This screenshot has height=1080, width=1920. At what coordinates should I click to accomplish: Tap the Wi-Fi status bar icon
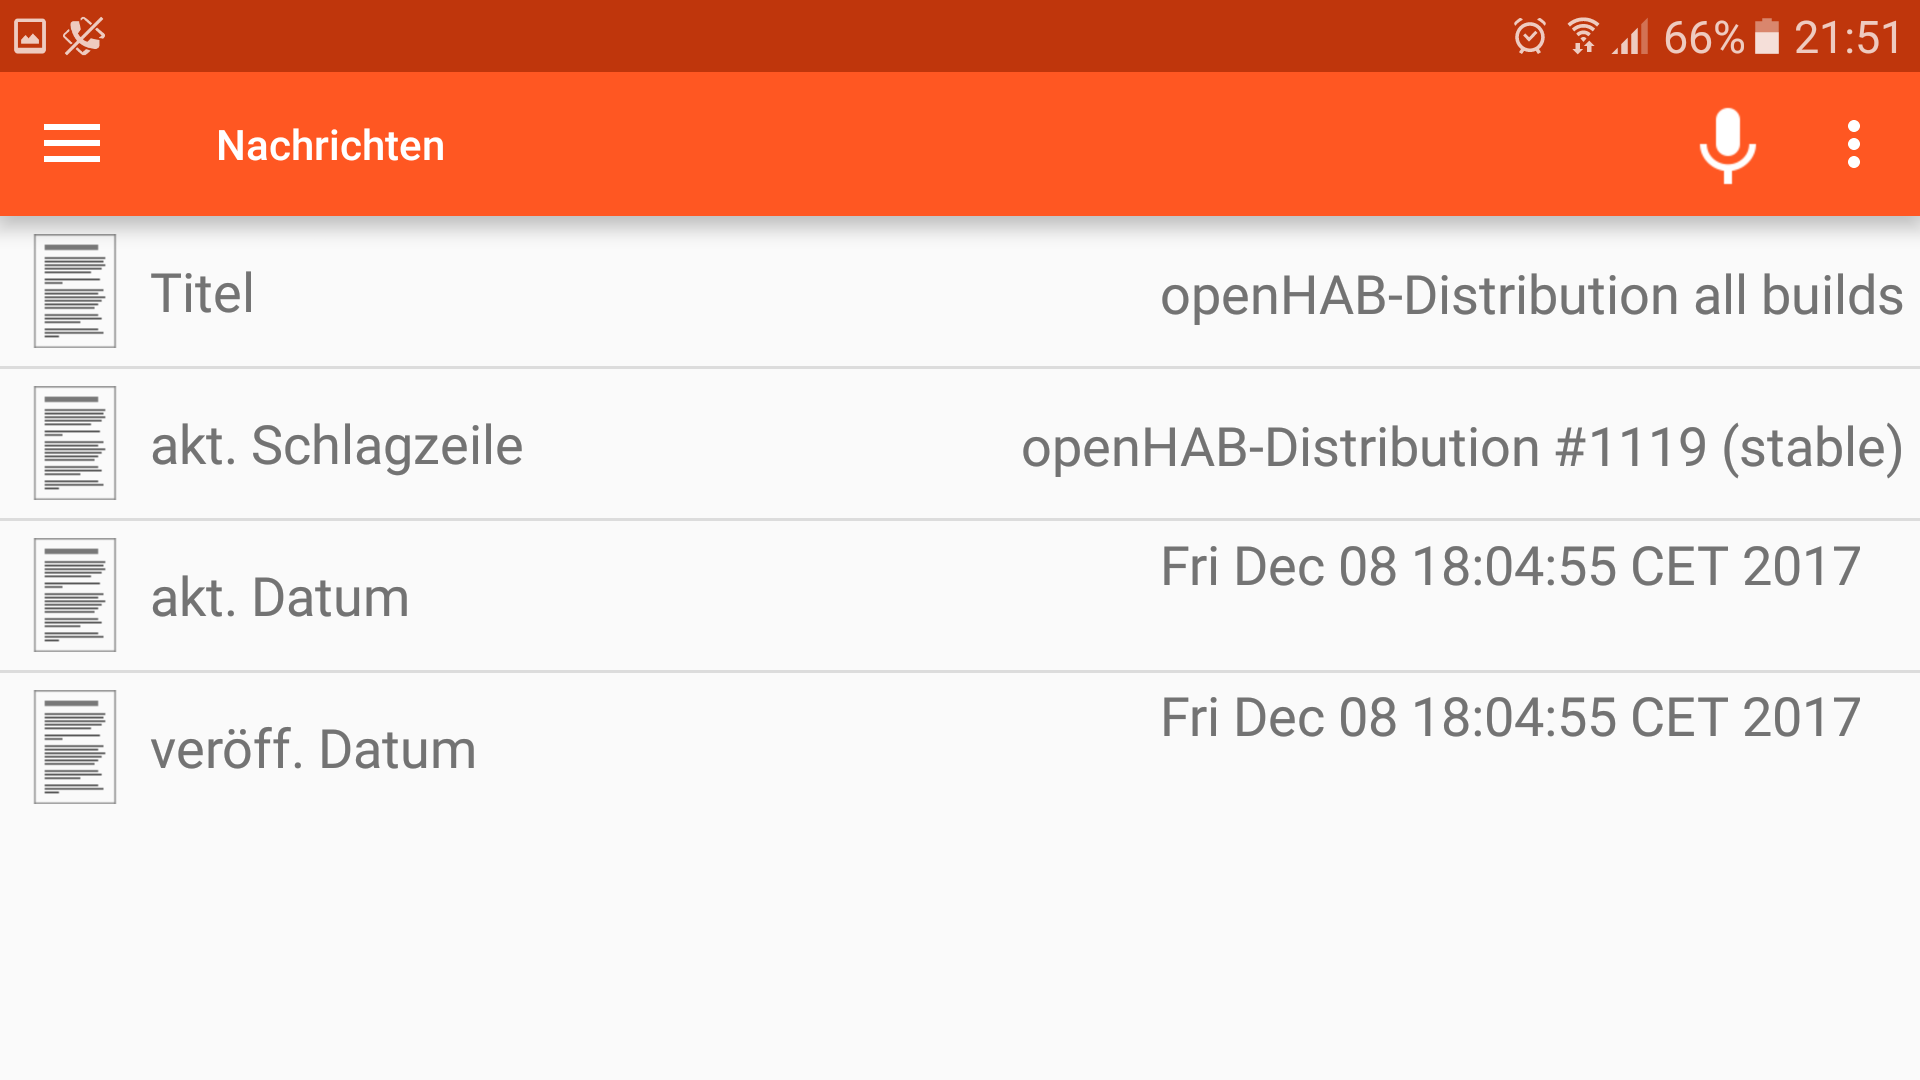click(x=1582, y=37)
